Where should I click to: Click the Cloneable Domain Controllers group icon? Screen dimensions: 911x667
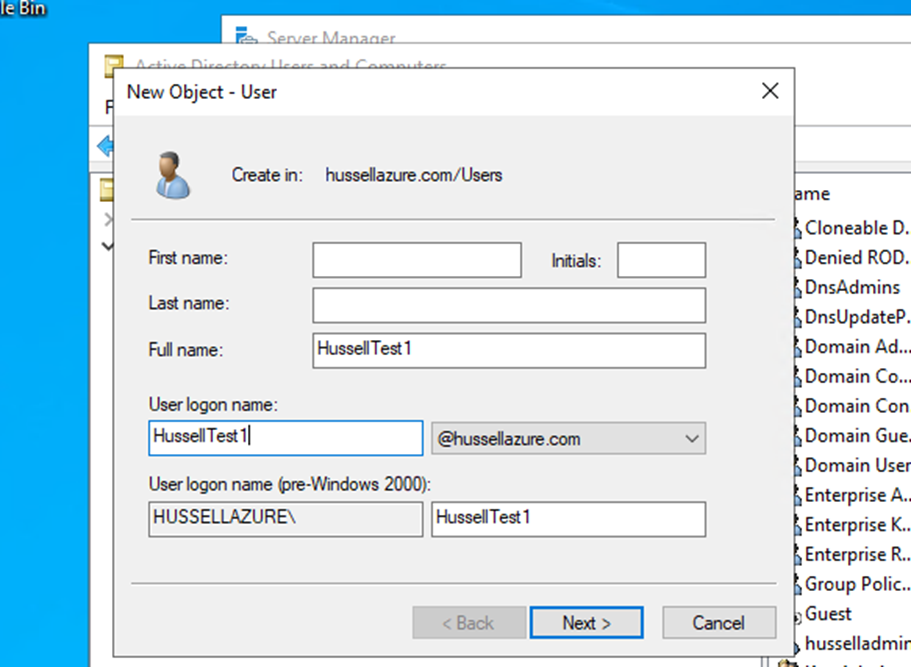[x=797, y=227]
